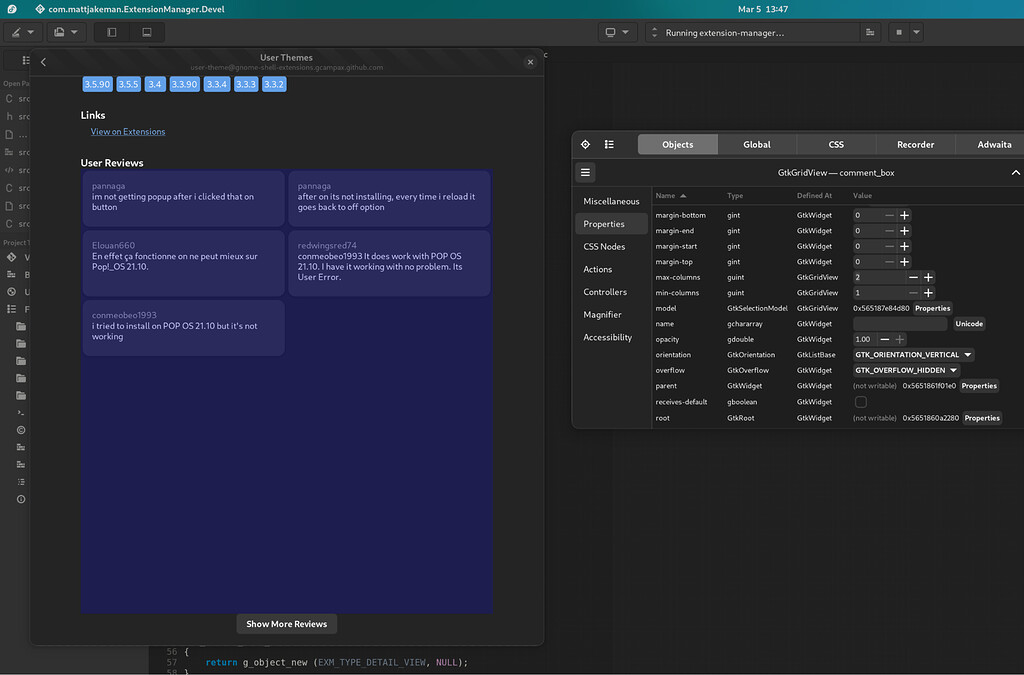Toggle the receives-default checkbox
This screenshot has width=1024, height=675.
coord(860,402)
